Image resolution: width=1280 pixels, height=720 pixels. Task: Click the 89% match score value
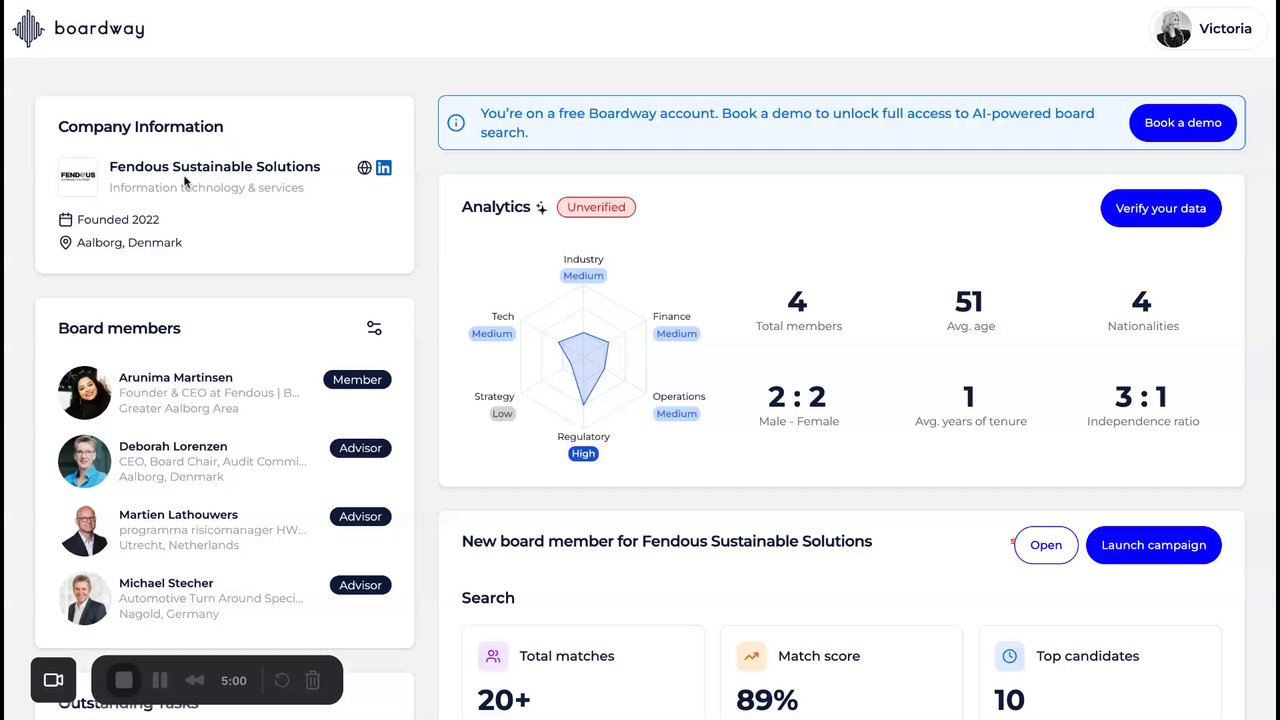(767, 700)
